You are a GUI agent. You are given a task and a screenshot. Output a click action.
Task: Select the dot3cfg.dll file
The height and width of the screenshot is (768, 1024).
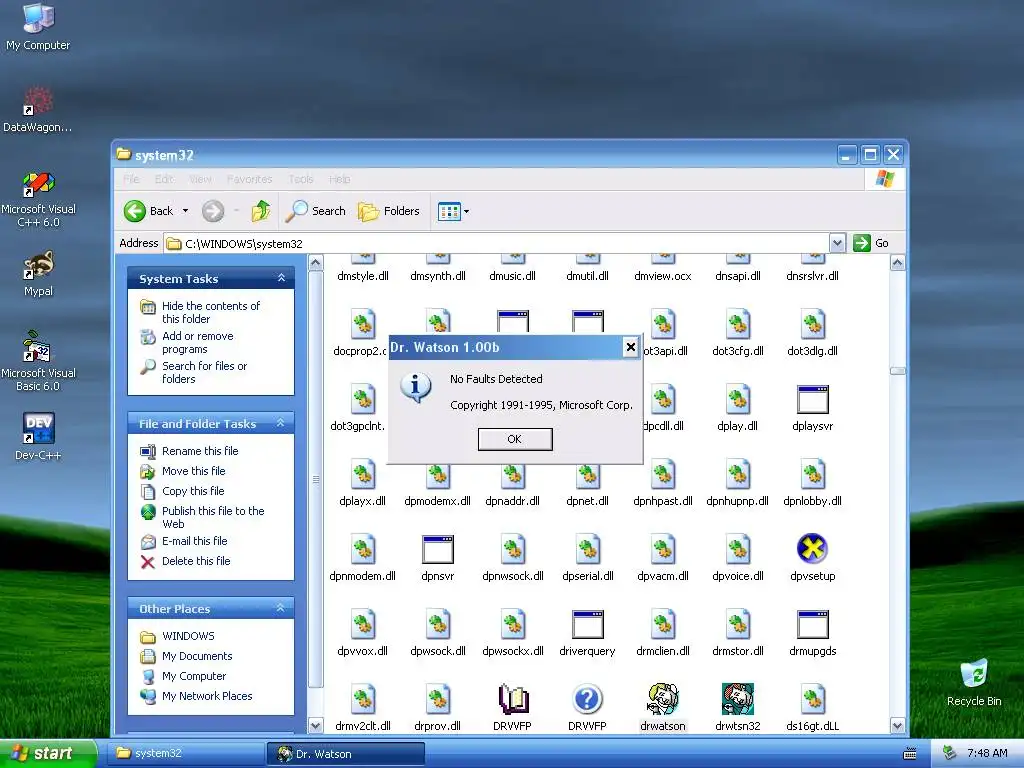point(737,332)
